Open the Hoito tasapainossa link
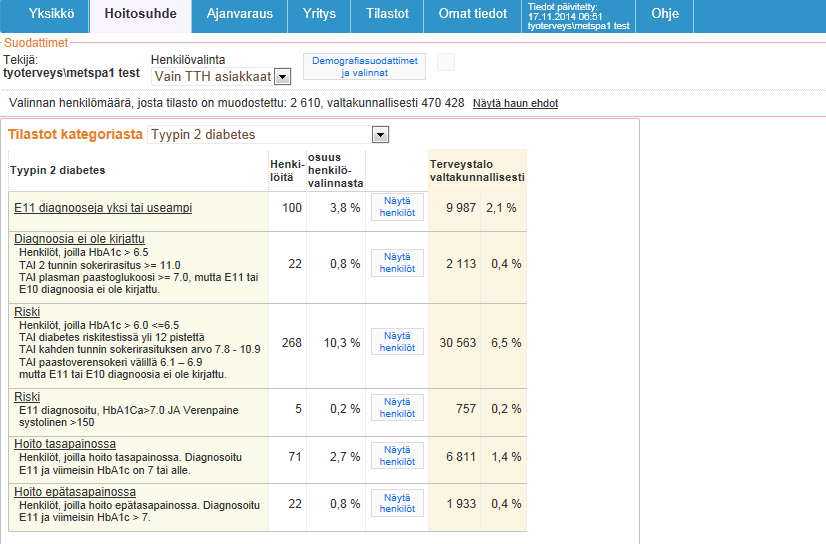The width and height of the screenshot is (826, 544). point(65,444)
